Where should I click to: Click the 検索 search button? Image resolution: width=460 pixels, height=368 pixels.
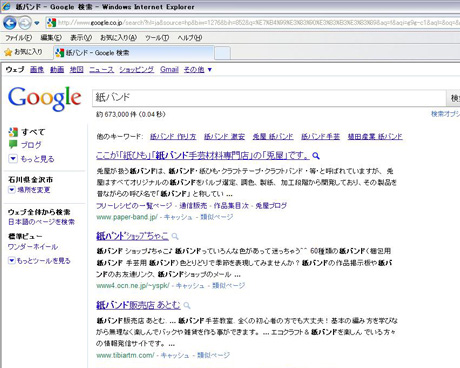point(453,98)
